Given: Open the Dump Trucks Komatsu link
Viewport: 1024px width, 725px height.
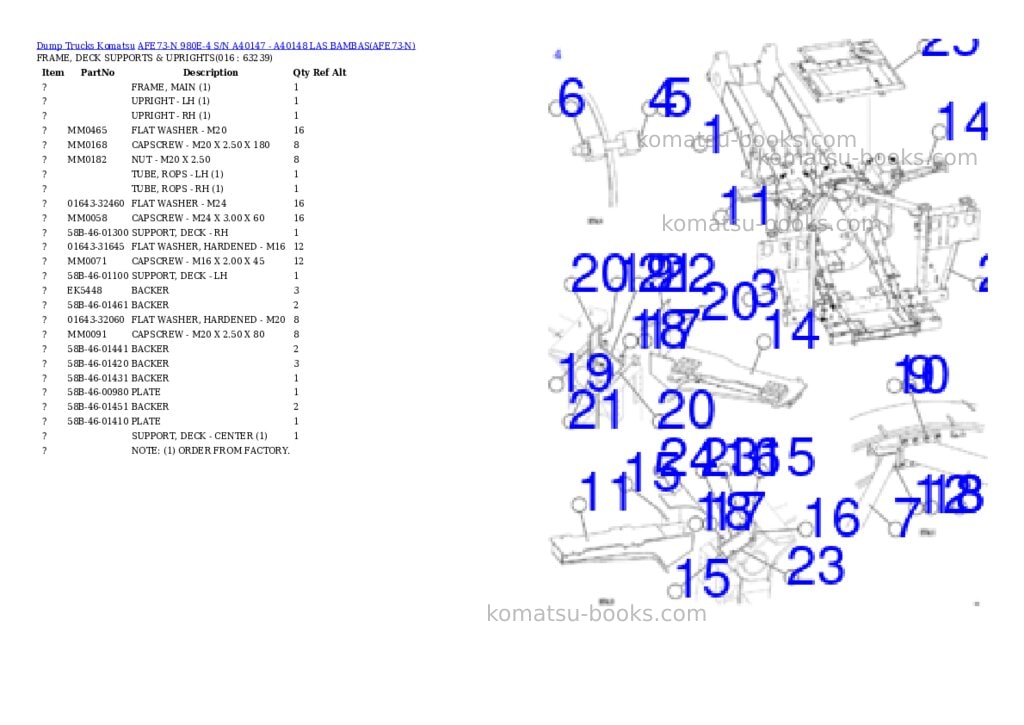Looking at the screenshot, I should [86, 46].
